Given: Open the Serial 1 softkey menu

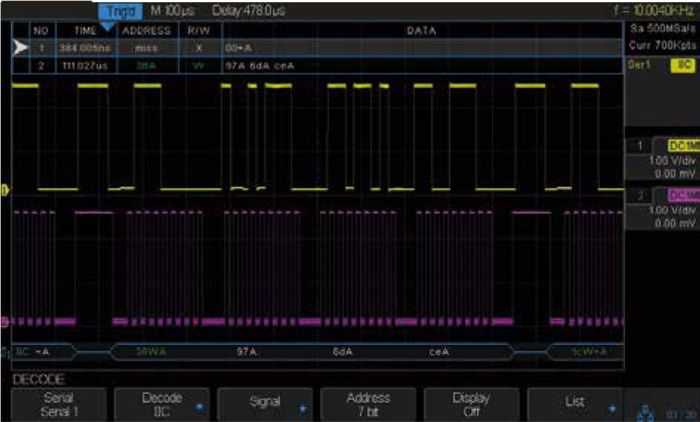Looking at the screenshot, I should click(x=59, y=405).
